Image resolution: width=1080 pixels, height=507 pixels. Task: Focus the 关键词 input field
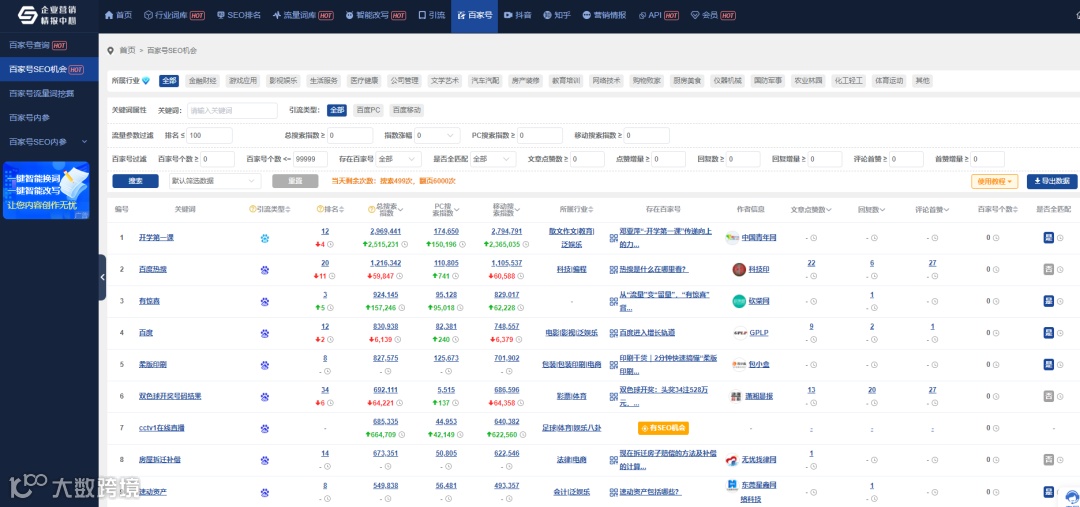pyautogui.click(x=232, y=110)
